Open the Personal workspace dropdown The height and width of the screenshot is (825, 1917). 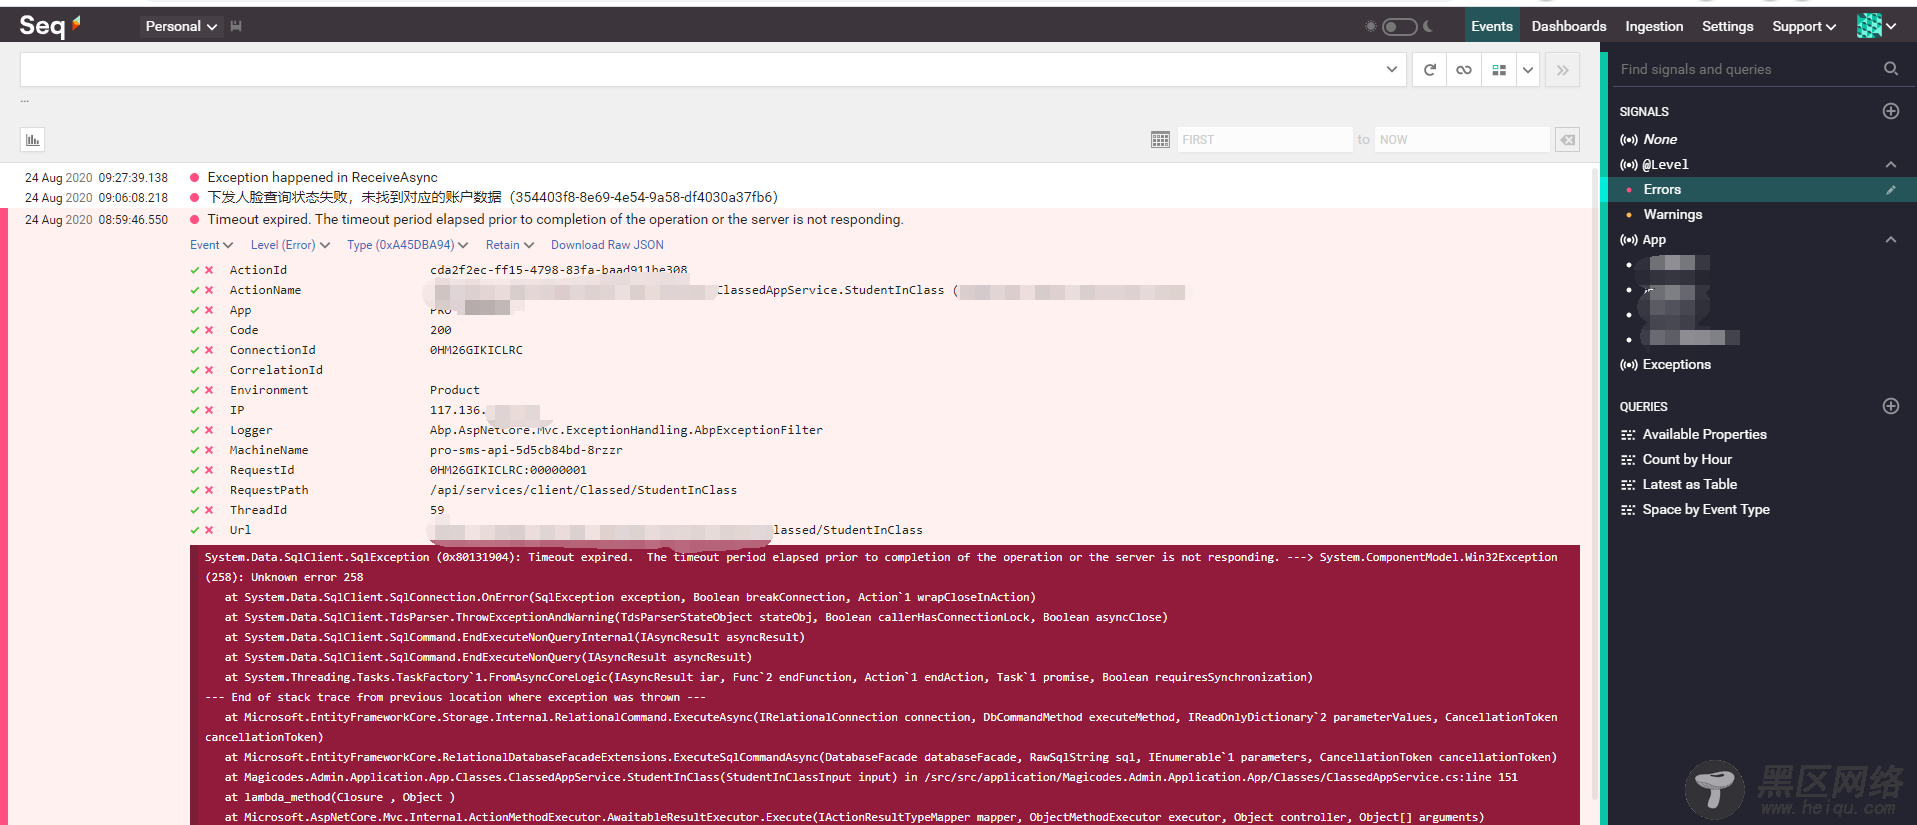tap(181, 27)
